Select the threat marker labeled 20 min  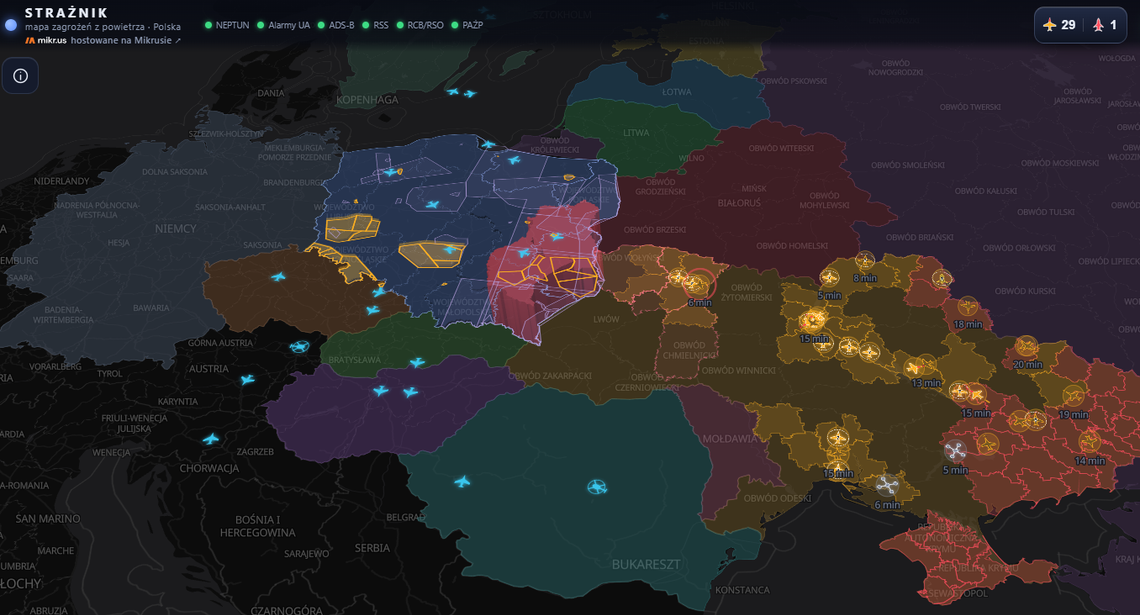[x=1027, y=346]
